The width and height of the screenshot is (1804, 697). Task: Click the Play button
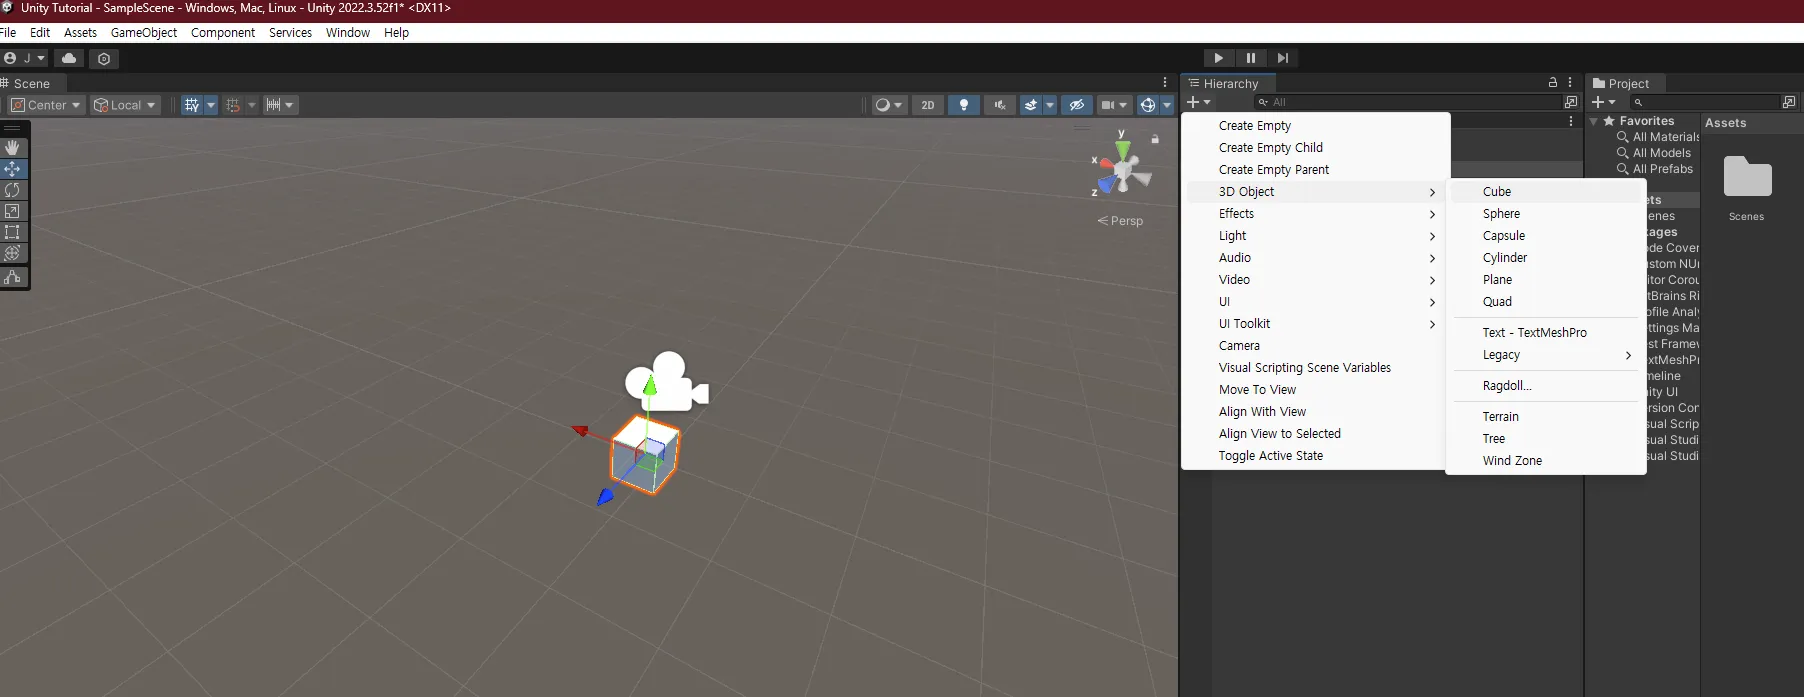pyautogui.click(x=1219, y=58)
